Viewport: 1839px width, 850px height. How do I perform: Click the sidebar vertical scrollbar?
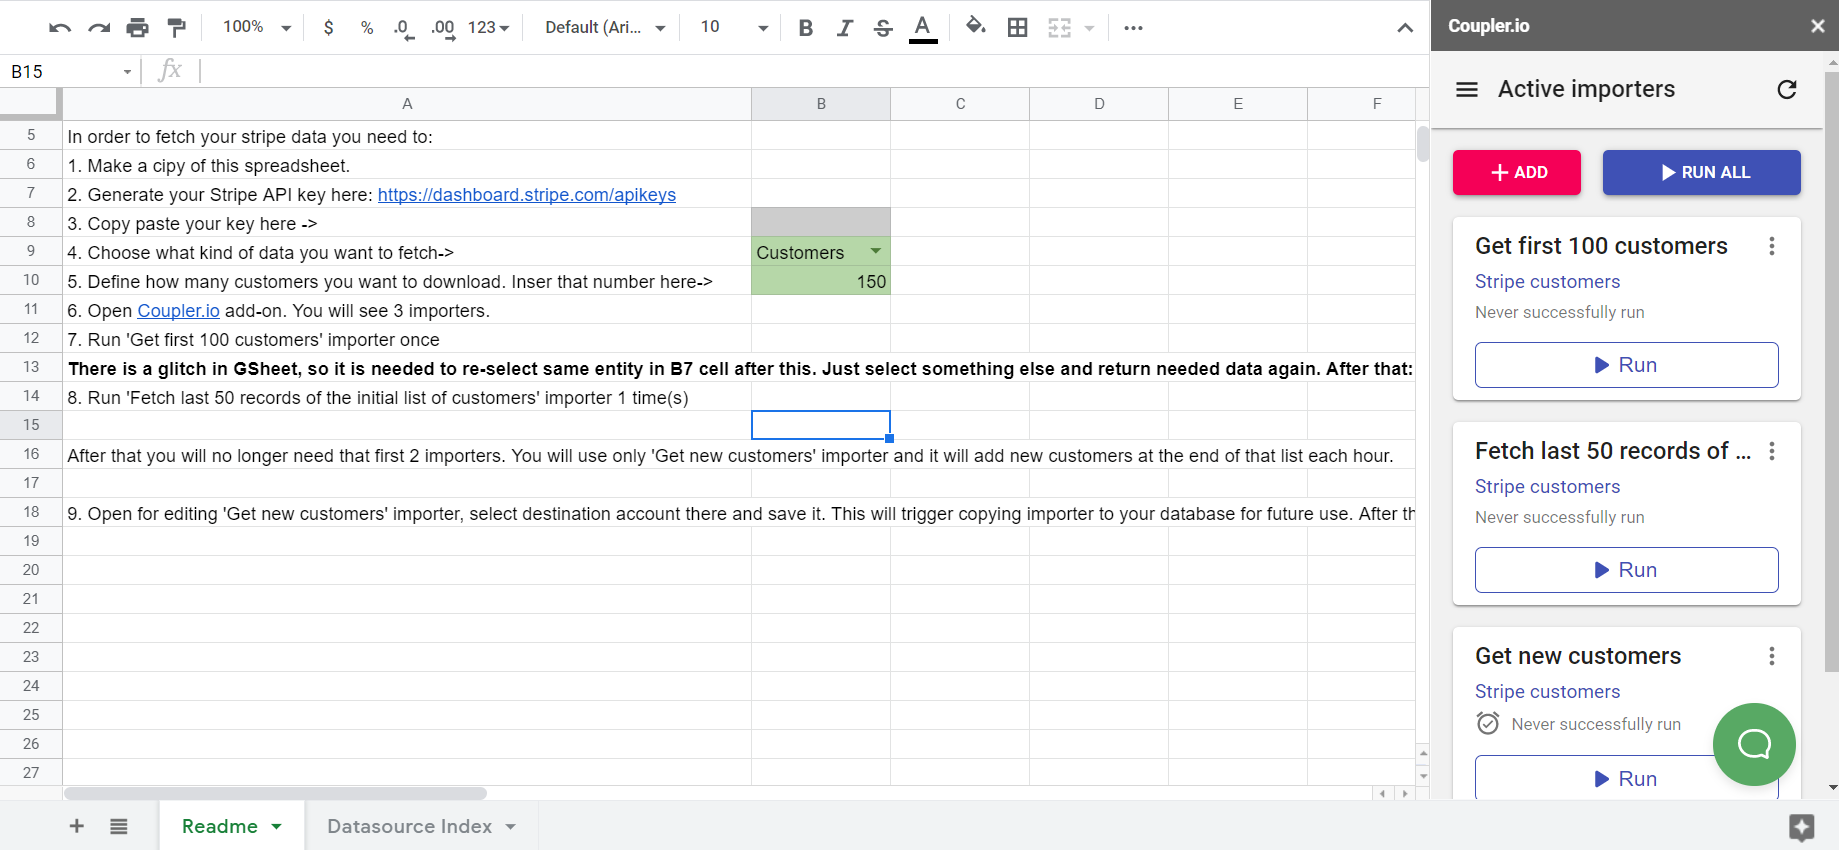tap(1831, 371)
